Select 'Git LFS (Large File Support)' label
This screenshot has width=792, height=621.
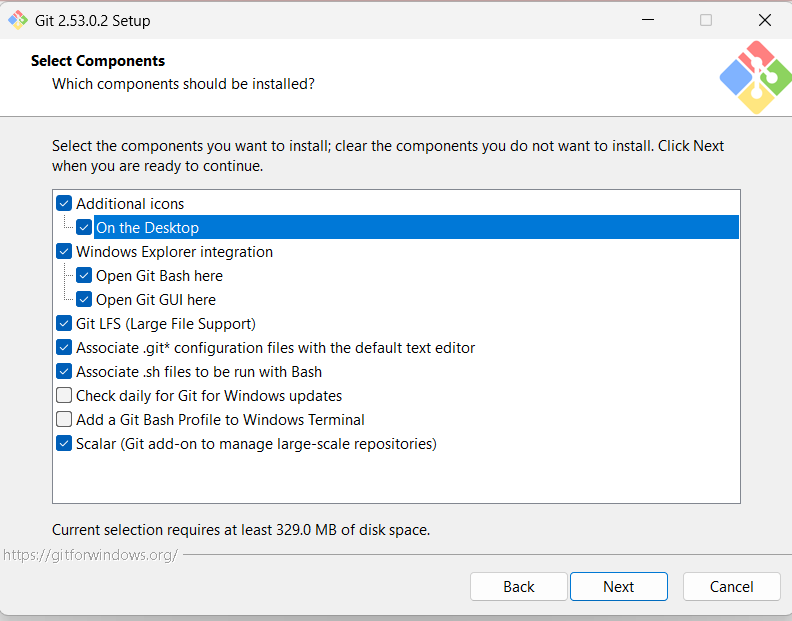pos(166,324)
